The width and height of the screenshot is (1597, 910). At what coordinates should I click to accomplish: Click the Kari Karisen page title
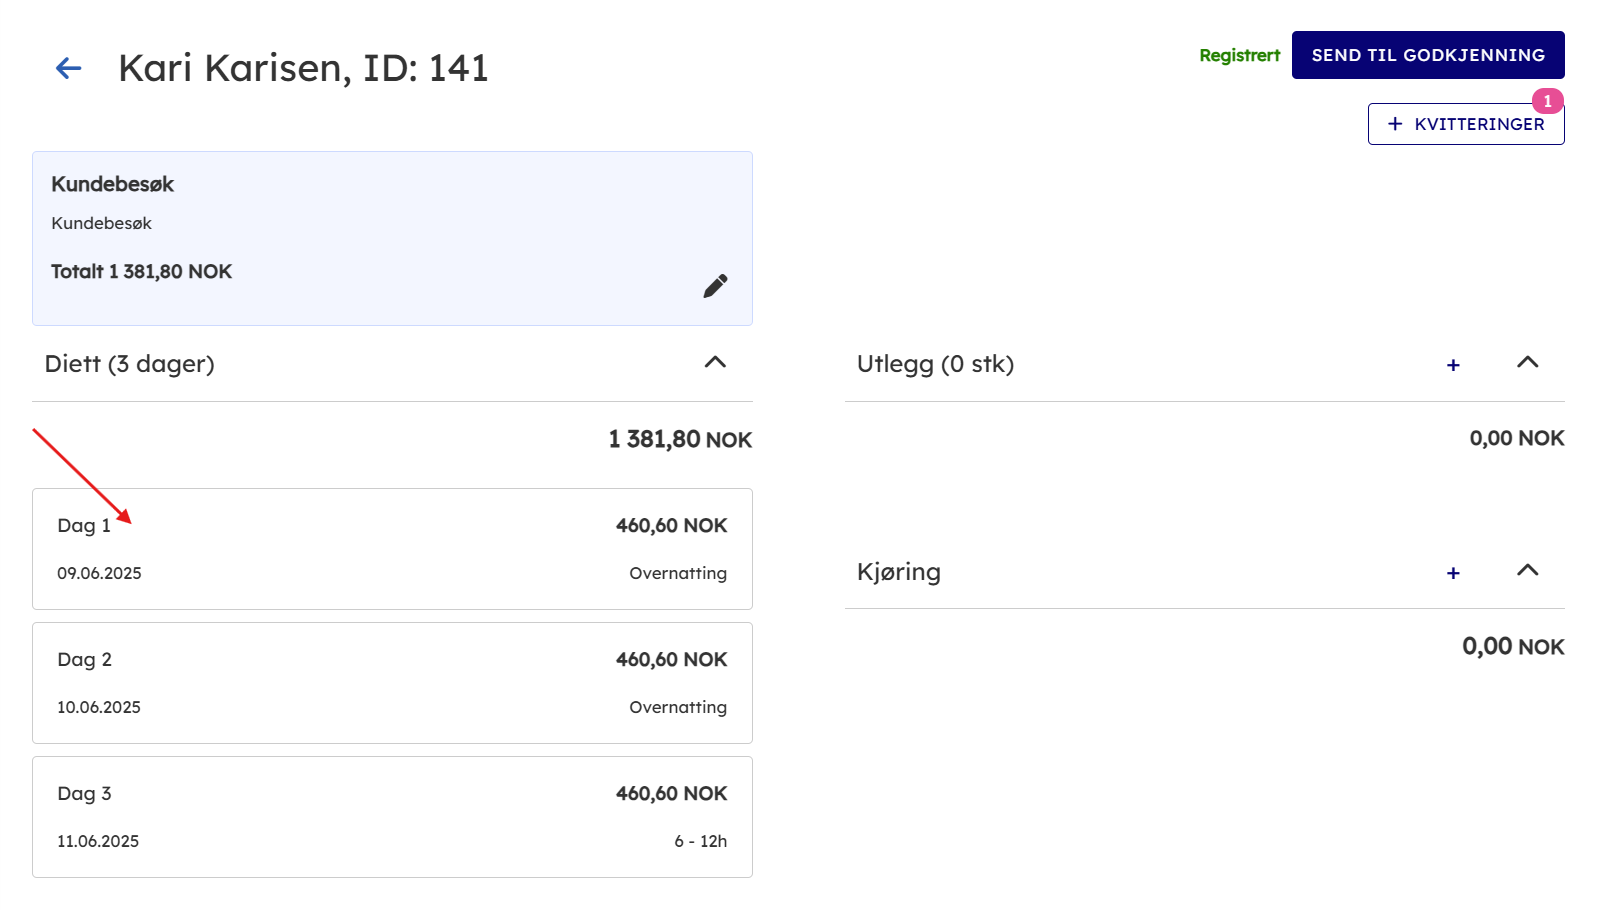[303, 68]
